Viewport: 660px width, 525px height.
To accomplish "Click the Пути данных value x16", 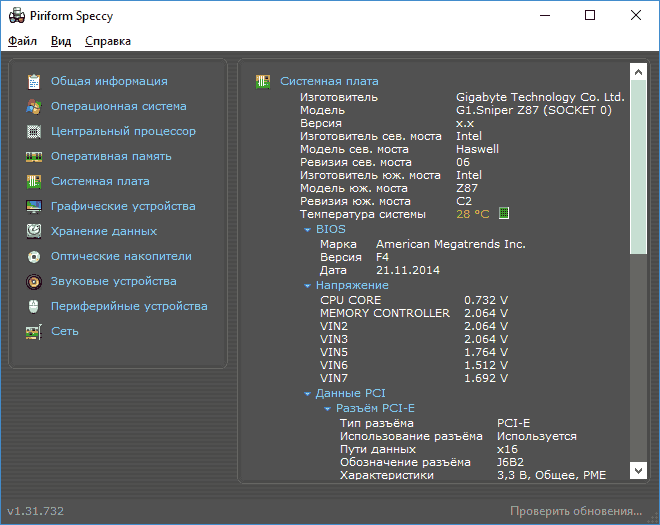I will pos(507,449).
